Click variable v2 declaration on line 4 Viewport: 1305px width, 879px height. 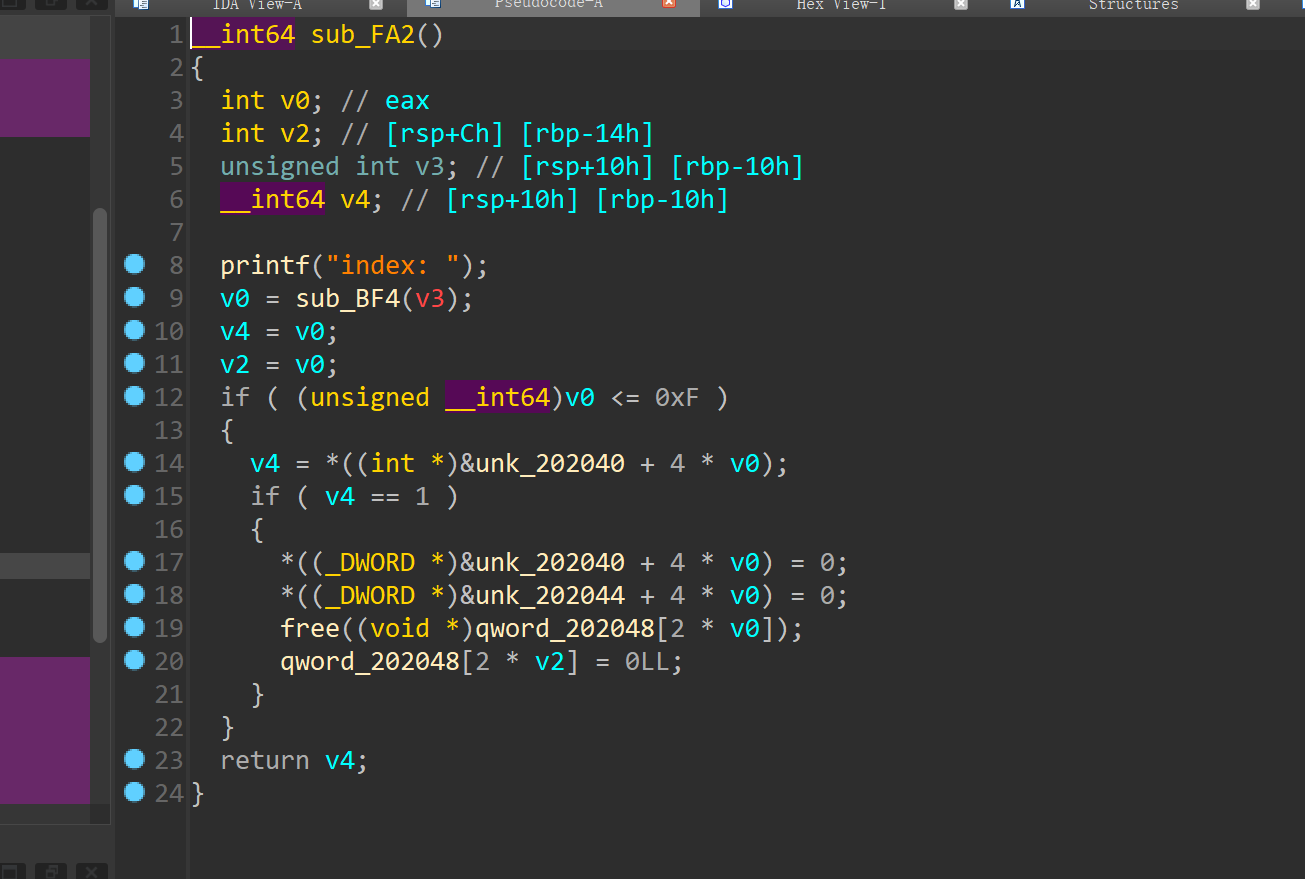295,134
